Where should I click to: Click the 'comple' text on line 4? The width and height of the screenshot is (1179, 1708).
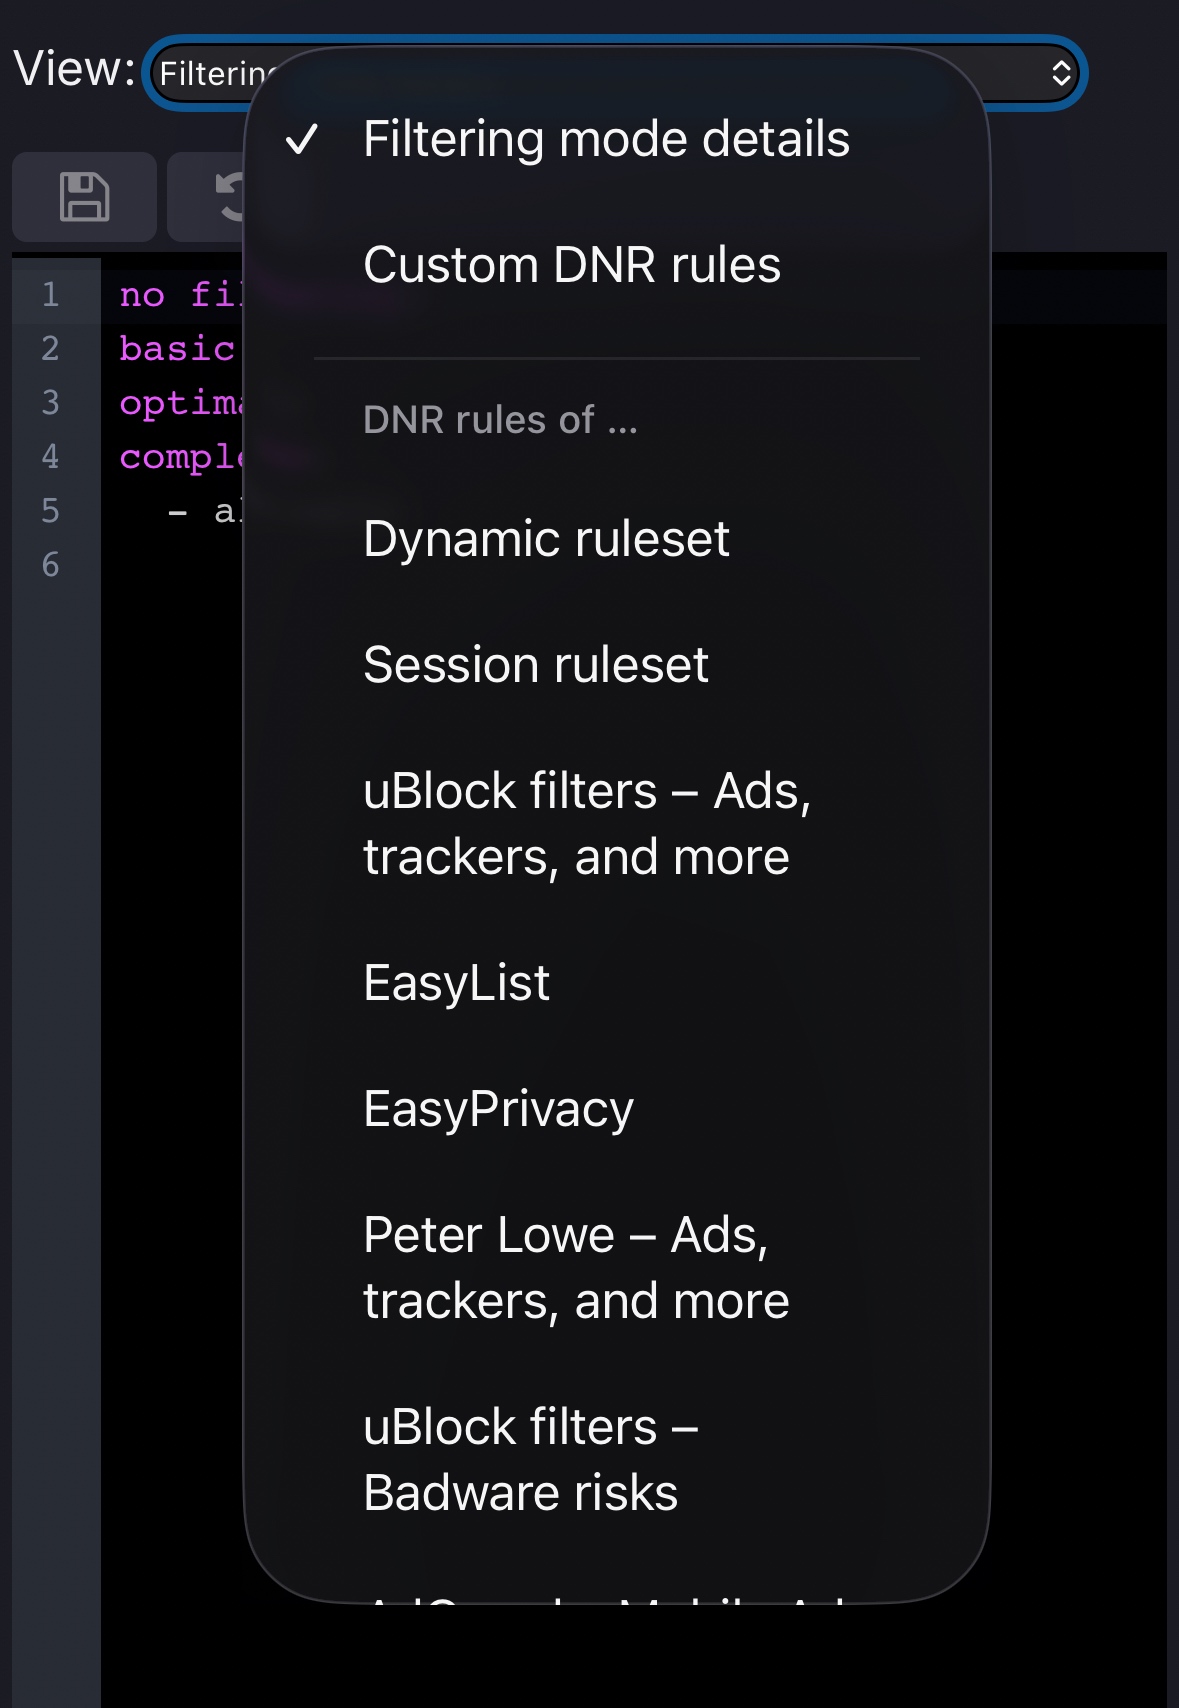point(180,457)
